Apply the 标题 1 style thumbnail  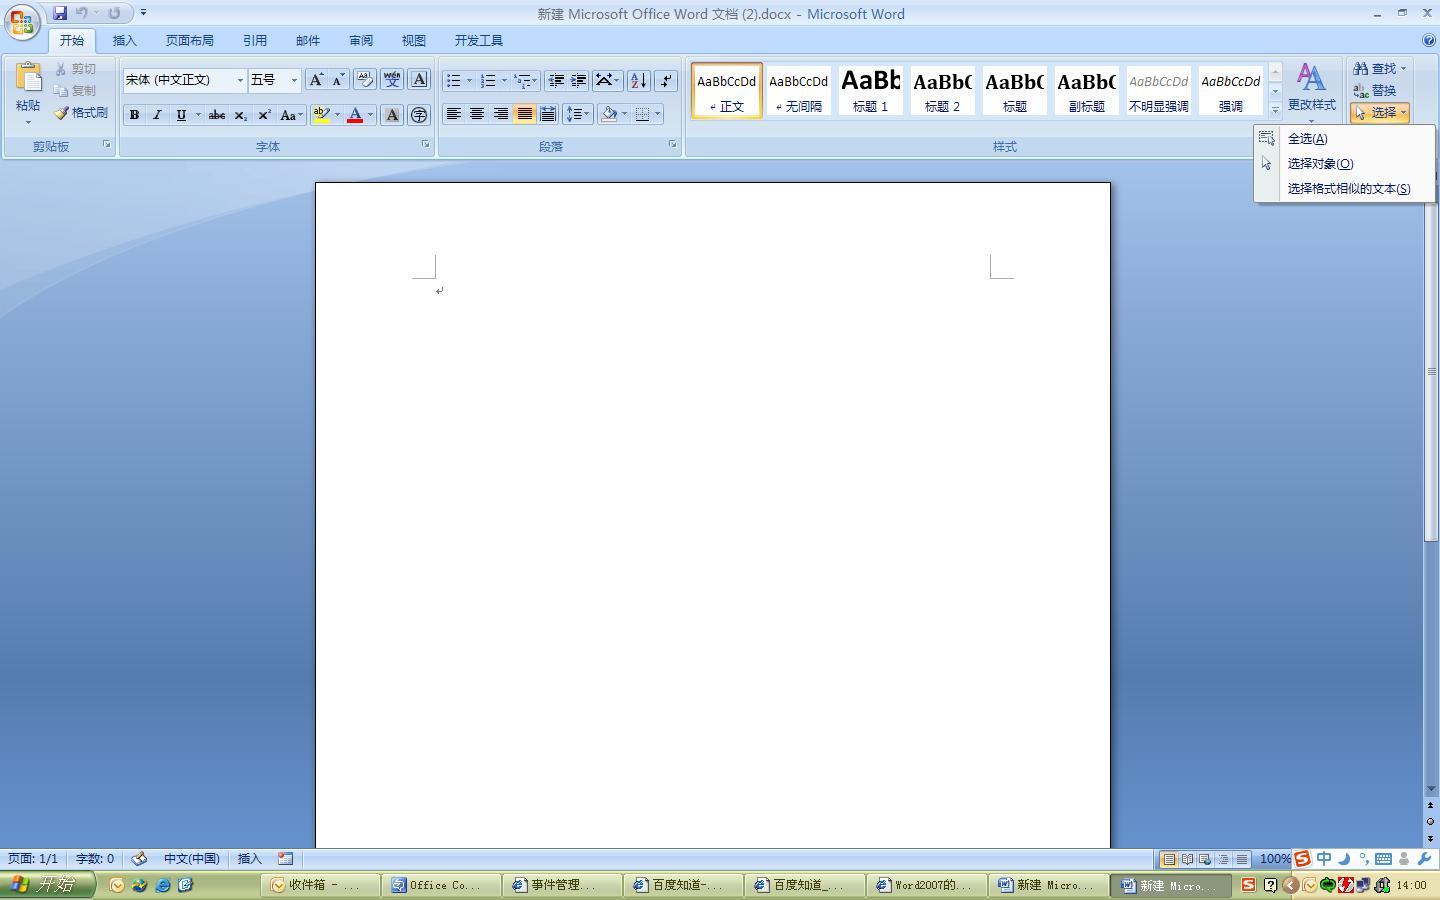tap(870, 90)
